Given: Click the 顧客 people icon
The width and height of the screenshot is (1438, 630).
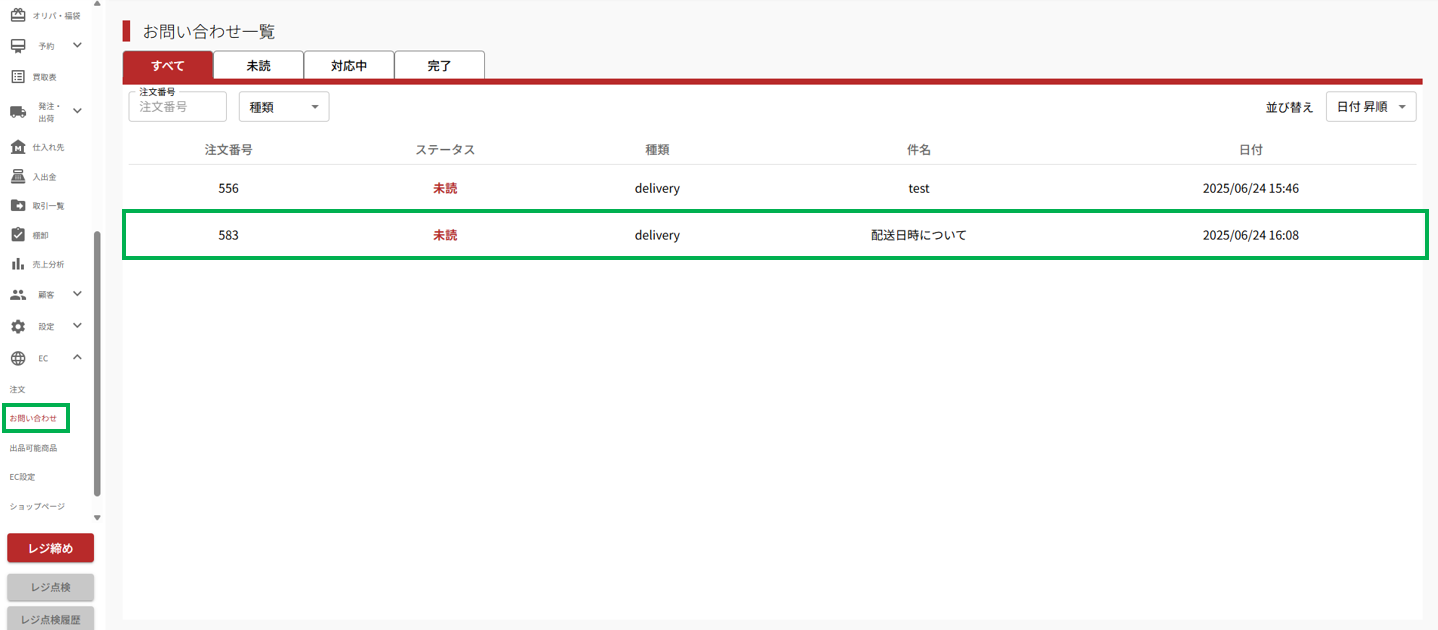Looking at the screenshot, I should (x=18, y=295).
